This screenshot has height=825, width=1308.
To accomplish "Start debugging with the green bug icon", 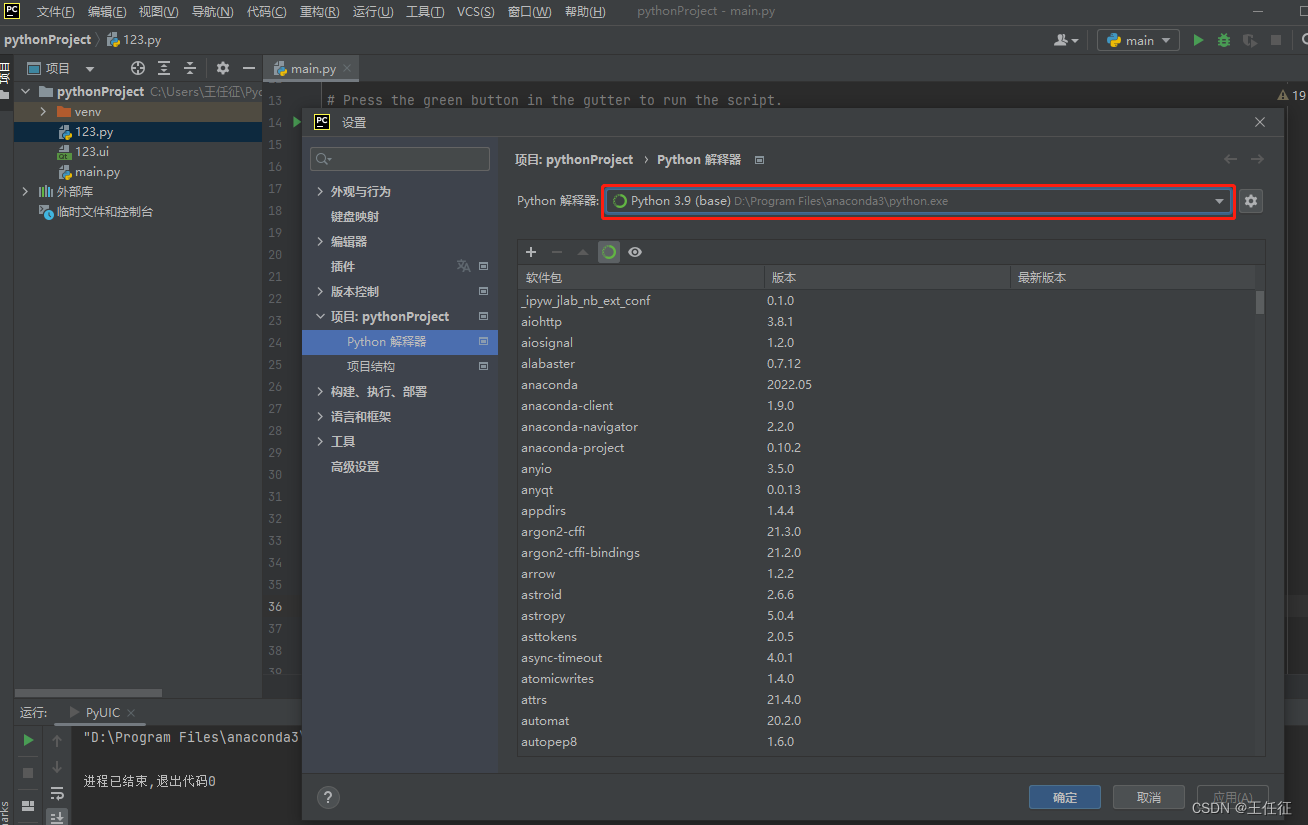I will click(1224, 40).
